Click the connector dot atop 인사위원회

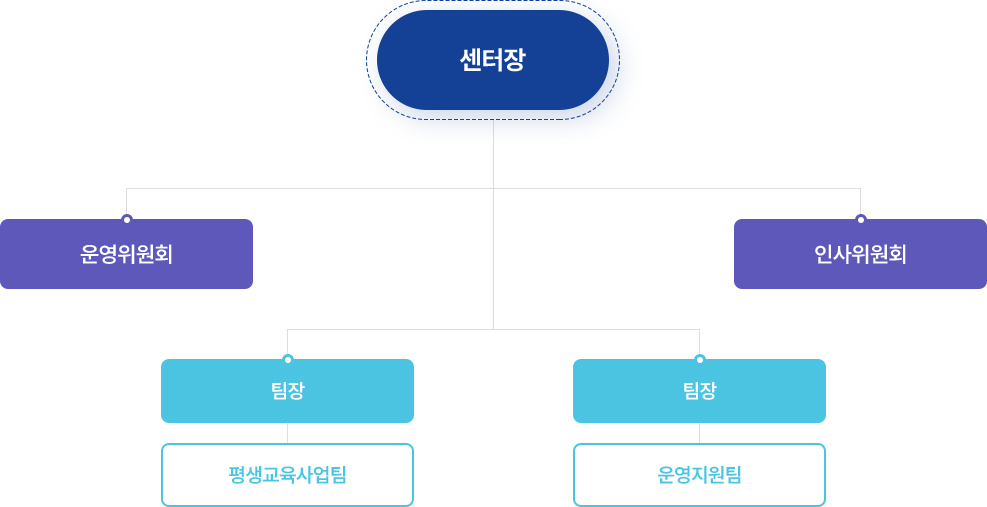860,219
